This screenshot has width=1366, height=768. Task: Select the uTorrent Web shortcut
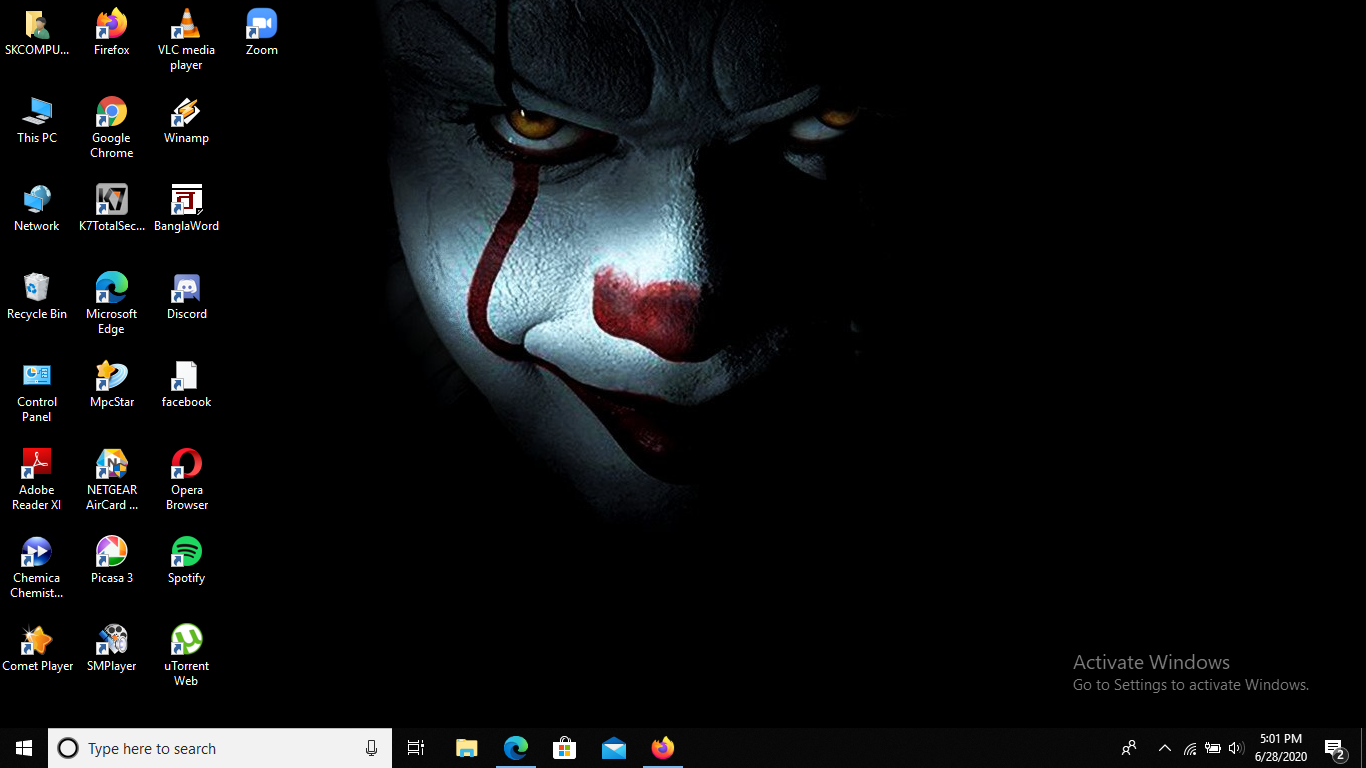tap(186, 656)
